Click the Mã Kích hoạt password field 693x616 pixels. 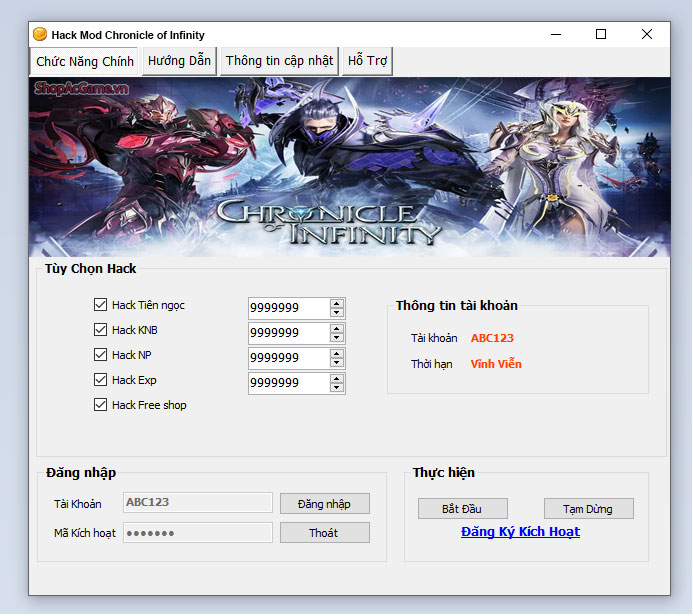(198, 533)
